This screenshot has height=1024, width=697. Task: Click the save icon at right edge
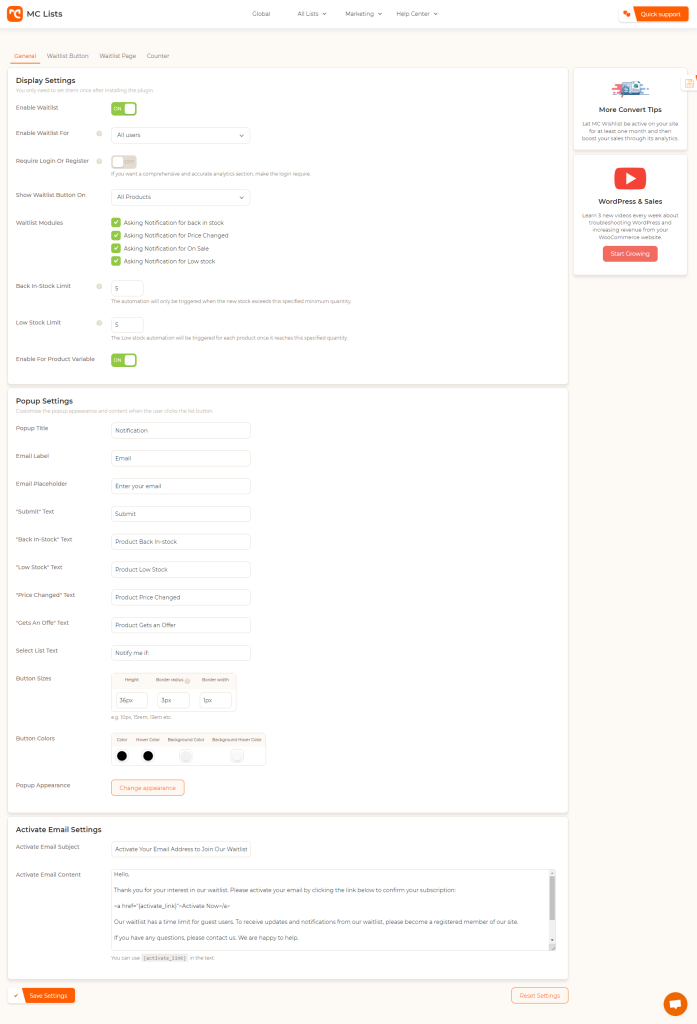(x=689, y=83)
